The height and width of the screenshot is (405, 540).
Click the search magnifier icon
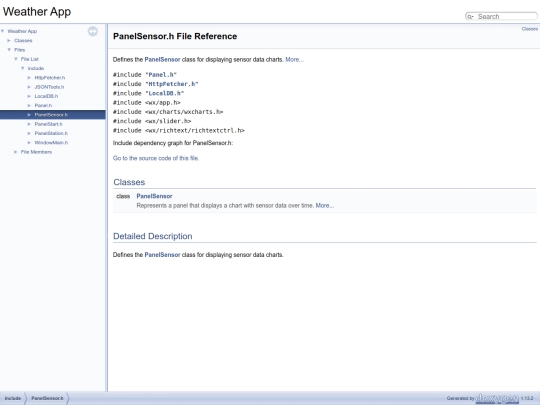pos(470,17)
